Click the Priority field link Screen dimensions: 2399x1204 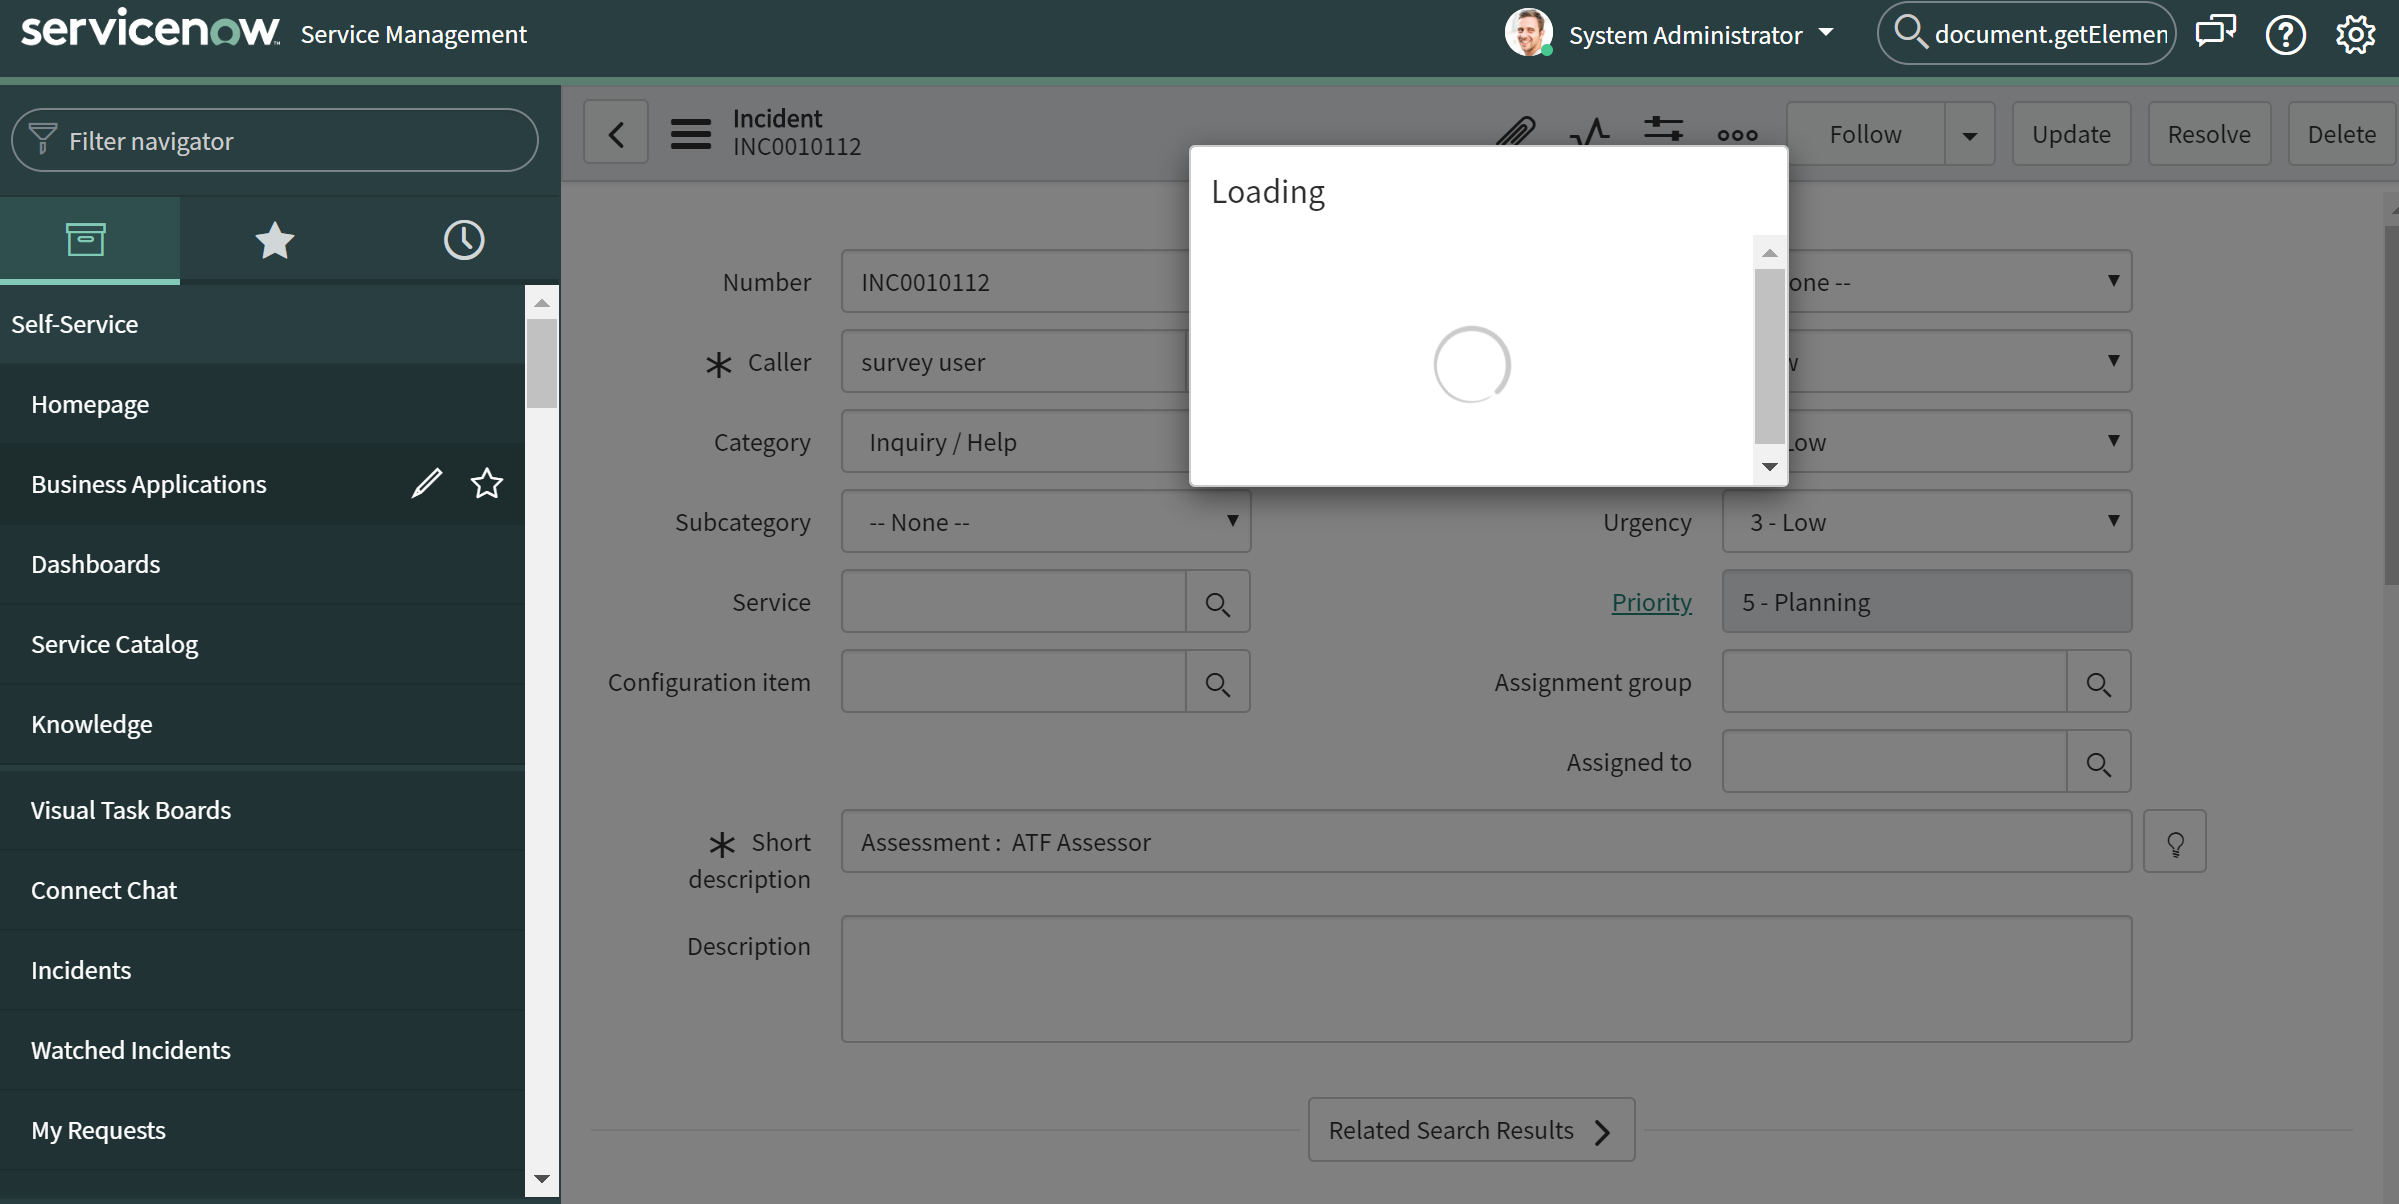tap(1651, 602)
